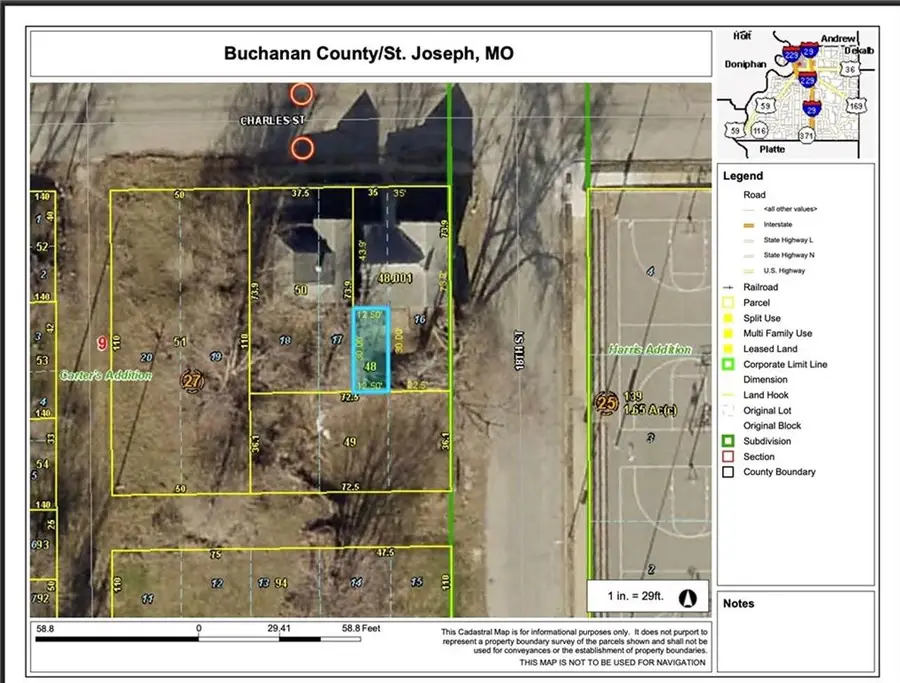900x683 pixels.
Task: Select the highlighted cyan parcel 48
Action: point(371,350)
